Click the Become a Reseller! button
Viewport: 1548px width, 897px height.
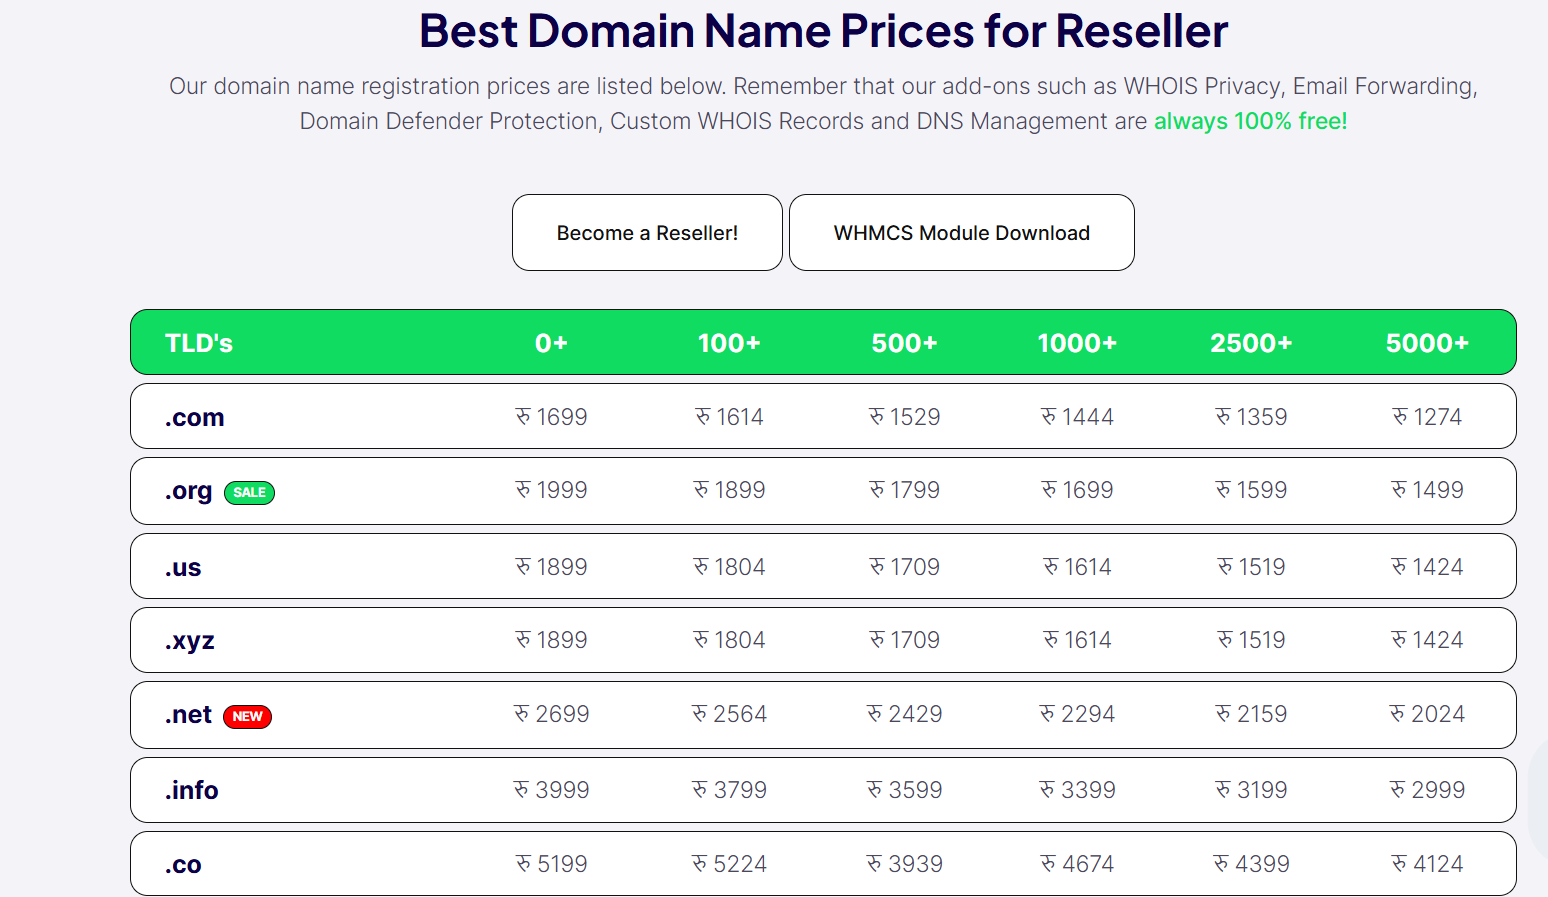[x=647, y=233]
